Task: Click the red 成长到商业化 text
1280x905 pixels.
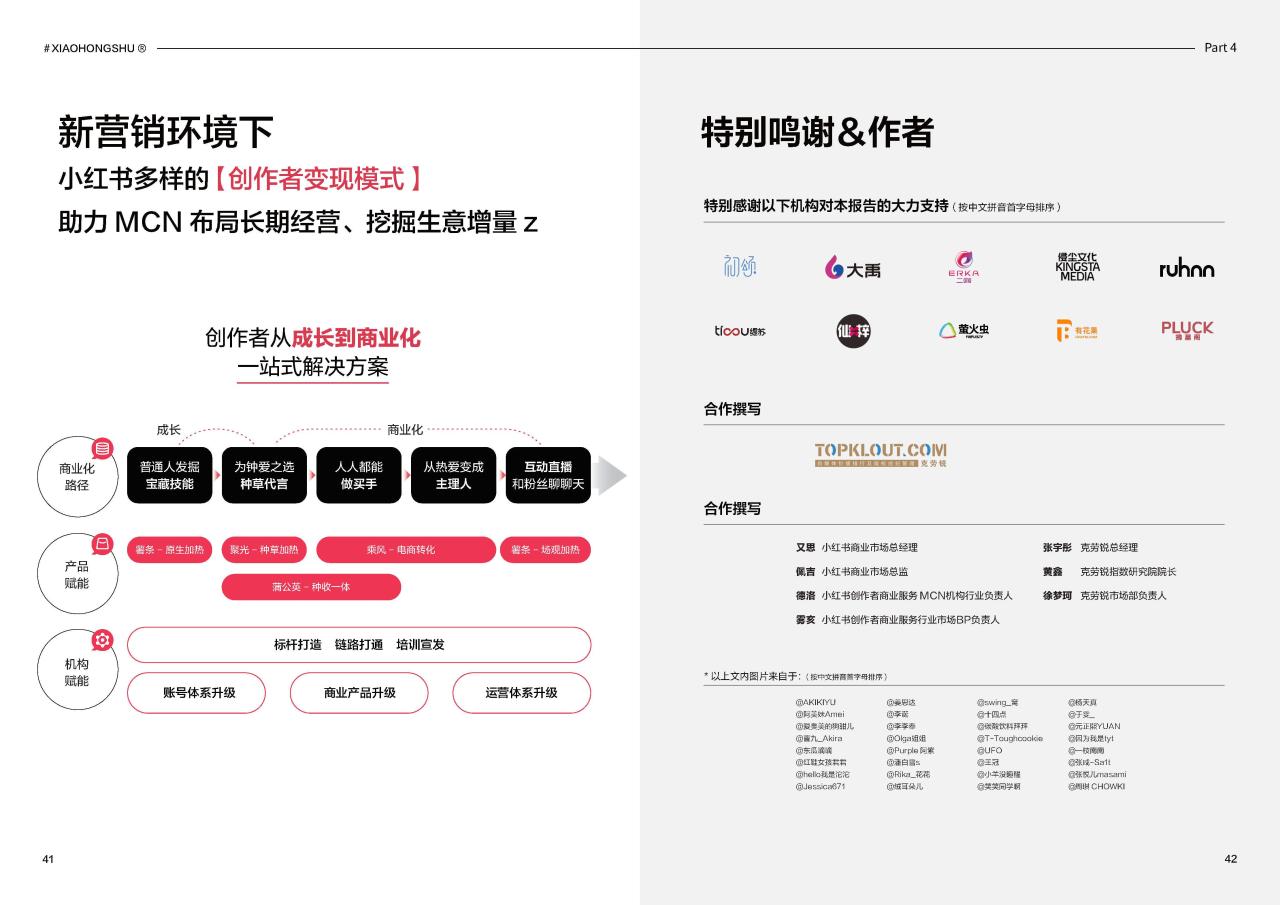Action: coord(356,337)
